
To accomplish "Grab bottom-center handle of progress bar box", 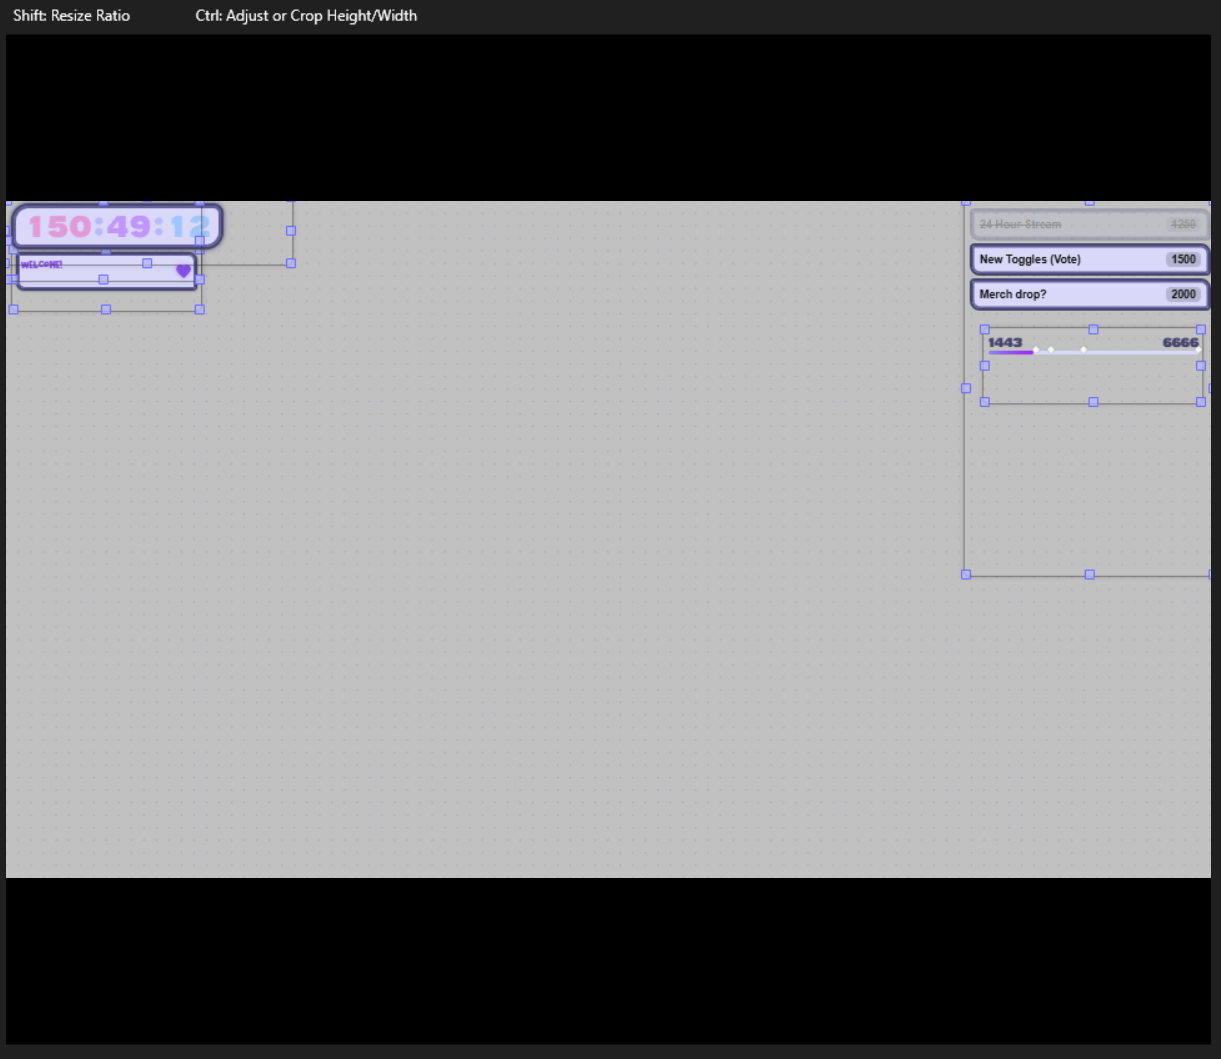I will pos(1093,402).
